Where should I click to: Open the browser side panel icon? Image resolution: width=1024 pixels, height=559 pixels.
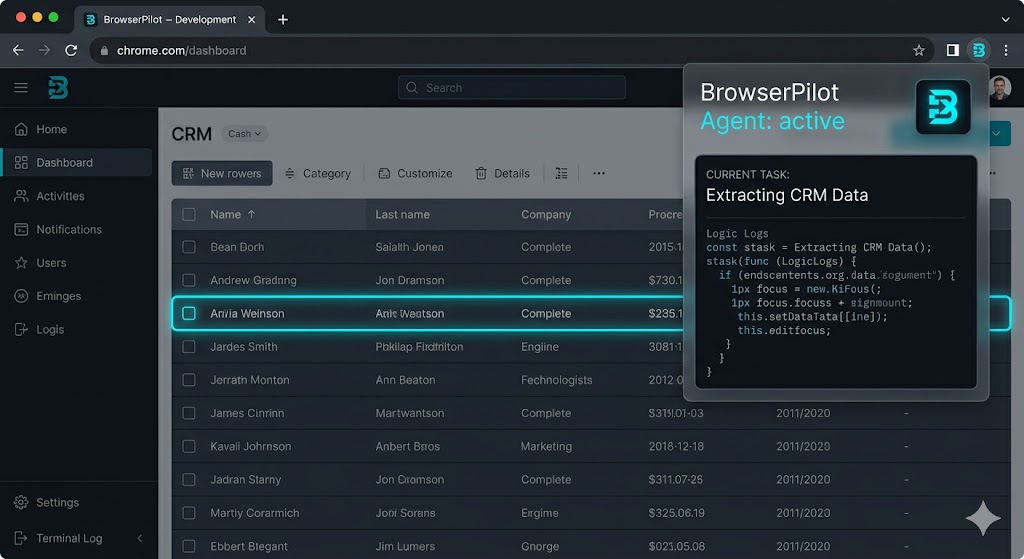coord(953,50)
